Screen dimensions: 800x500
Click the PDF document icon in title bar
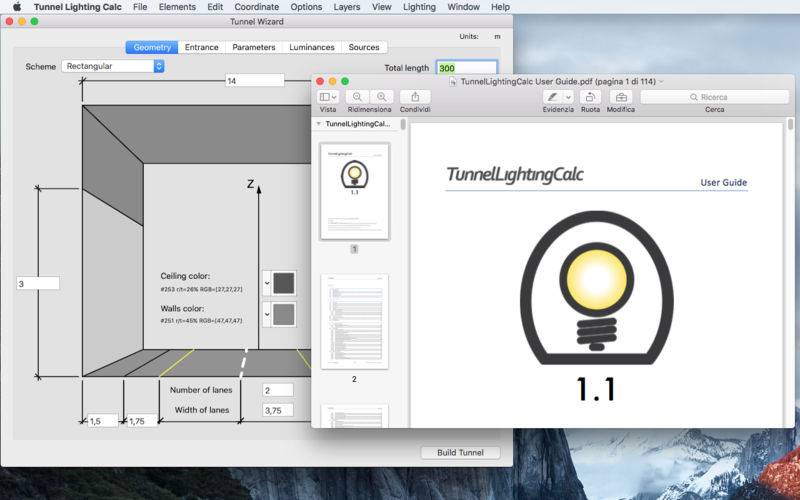pos(453,82)
